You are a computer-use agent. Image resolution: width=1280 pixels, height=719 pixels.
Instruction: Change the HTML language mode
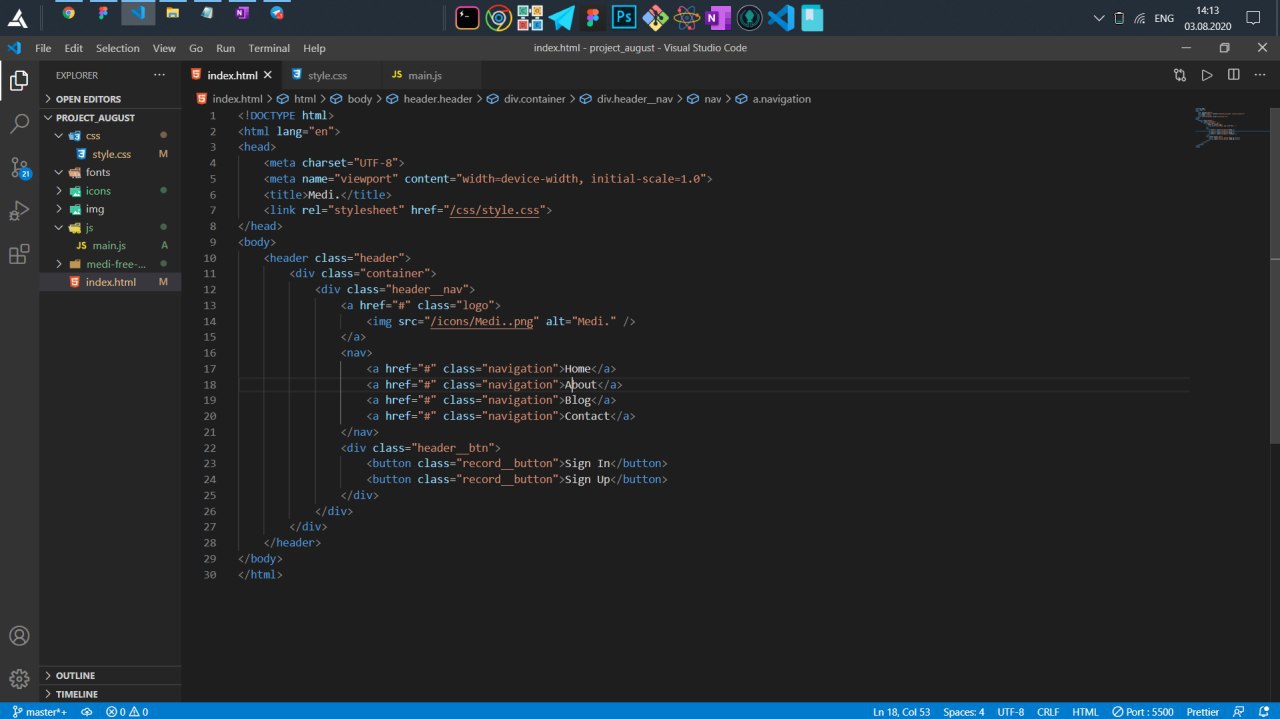pos(1085,712)
